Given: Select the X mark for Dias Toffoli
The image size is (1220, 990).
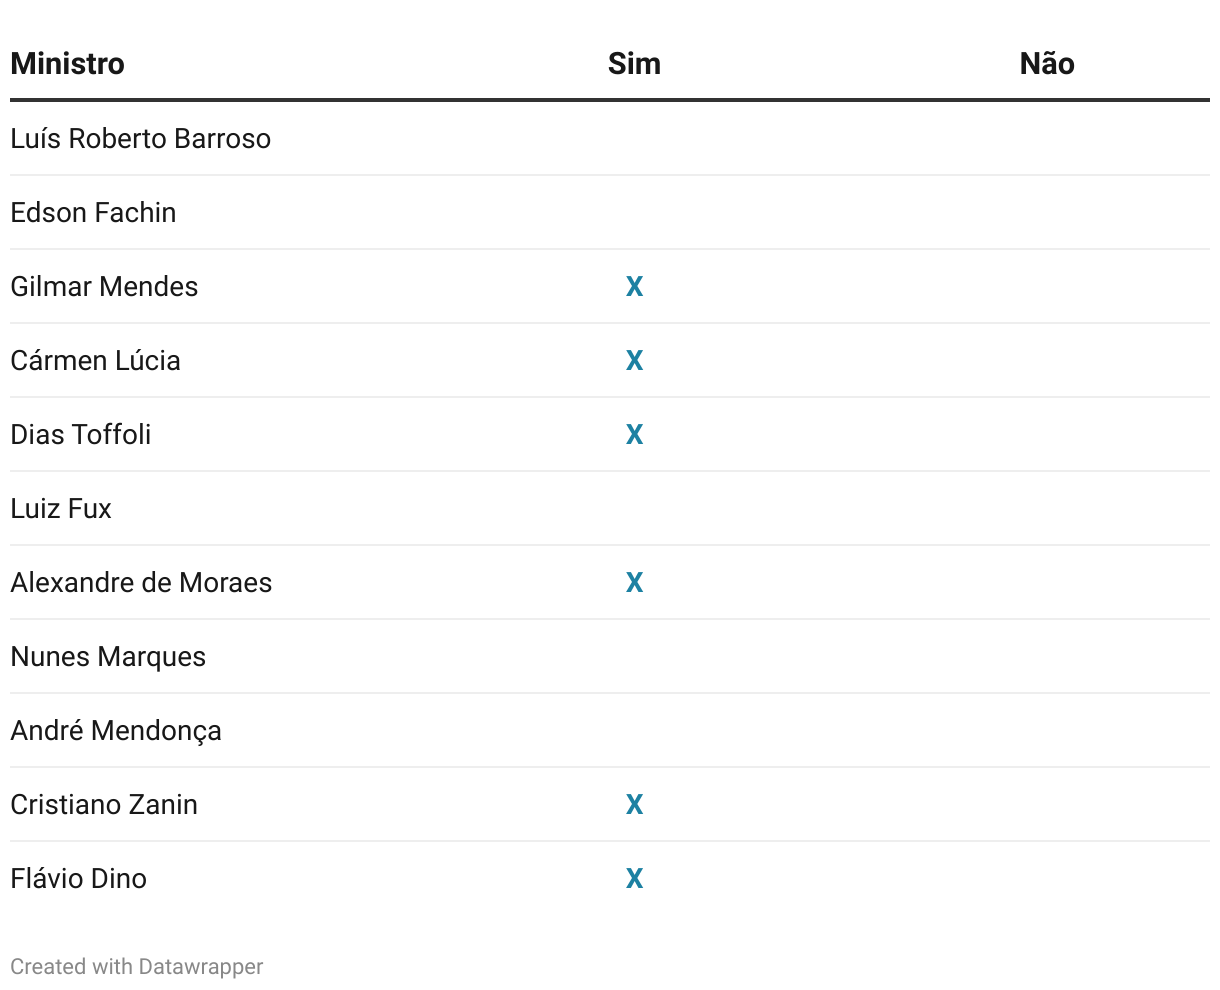Looking at the screenshot, I should [x=634, y=435].
